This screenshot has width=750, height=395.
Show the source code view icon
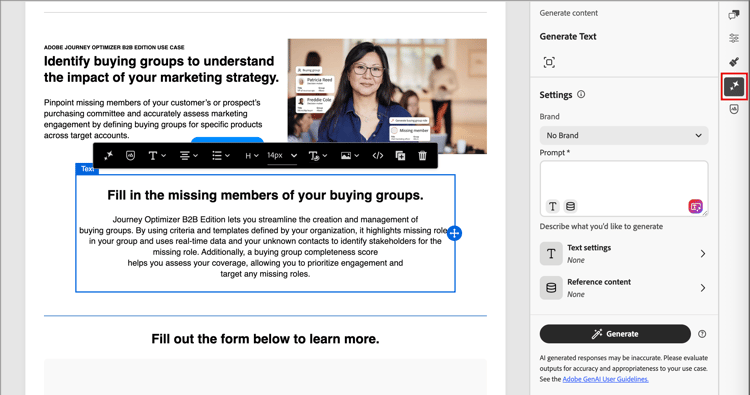coord(377,155)
